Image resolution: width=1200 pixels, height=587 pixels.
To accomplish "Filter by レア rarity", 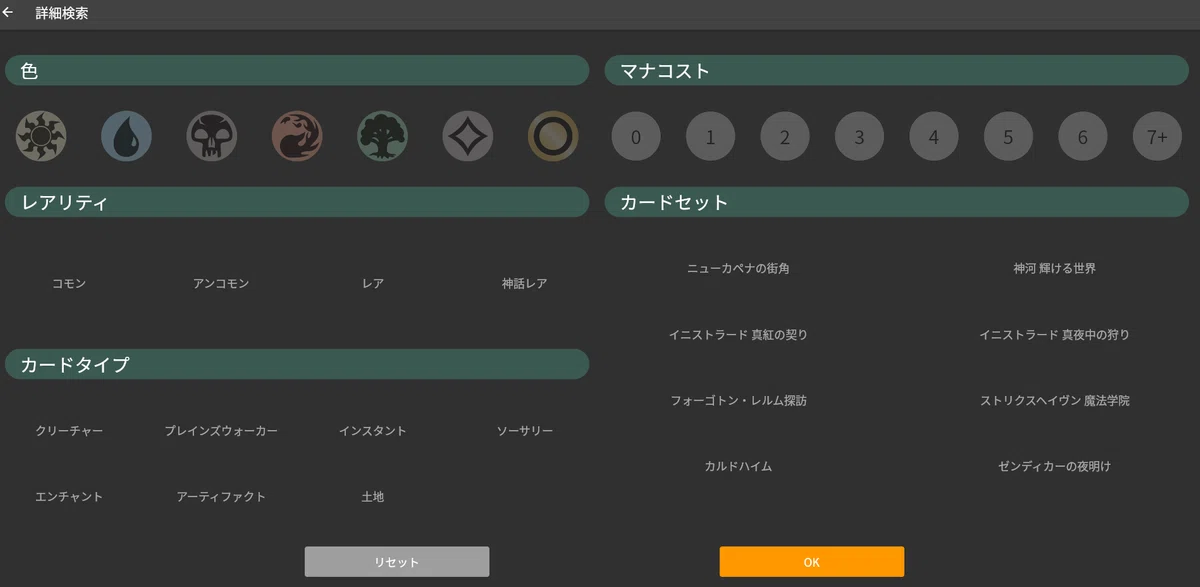I will pos(373,284).
